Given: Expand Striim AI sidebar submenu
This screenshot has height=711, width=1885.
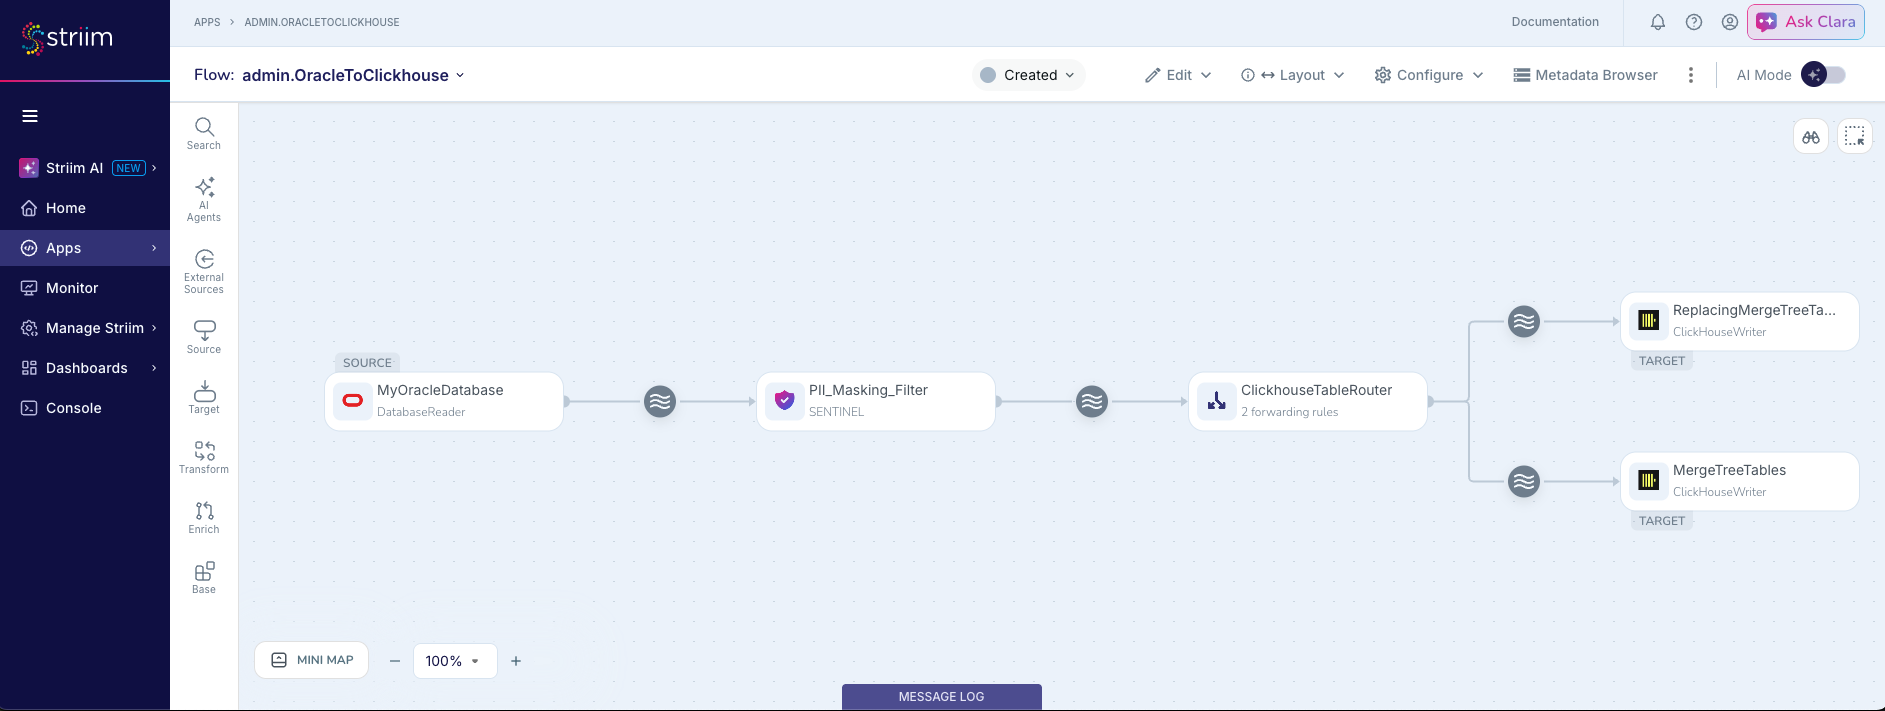Looking at the screenshot, I should pyautogui.click(x=154, y=168).
